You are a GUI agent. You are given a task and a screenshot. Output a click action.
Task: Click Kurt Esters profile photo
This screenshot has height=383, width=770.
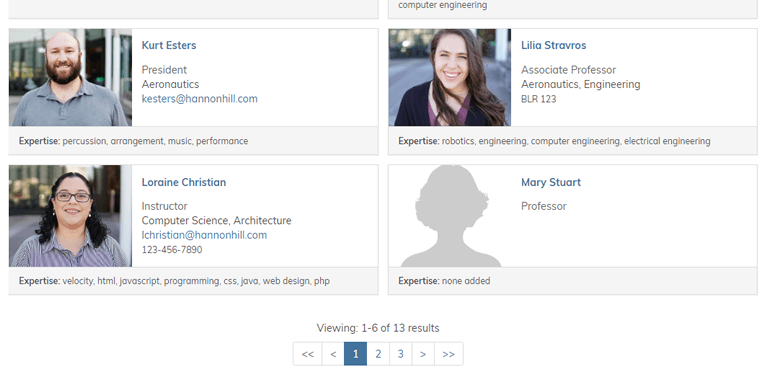tap(70, 77)
